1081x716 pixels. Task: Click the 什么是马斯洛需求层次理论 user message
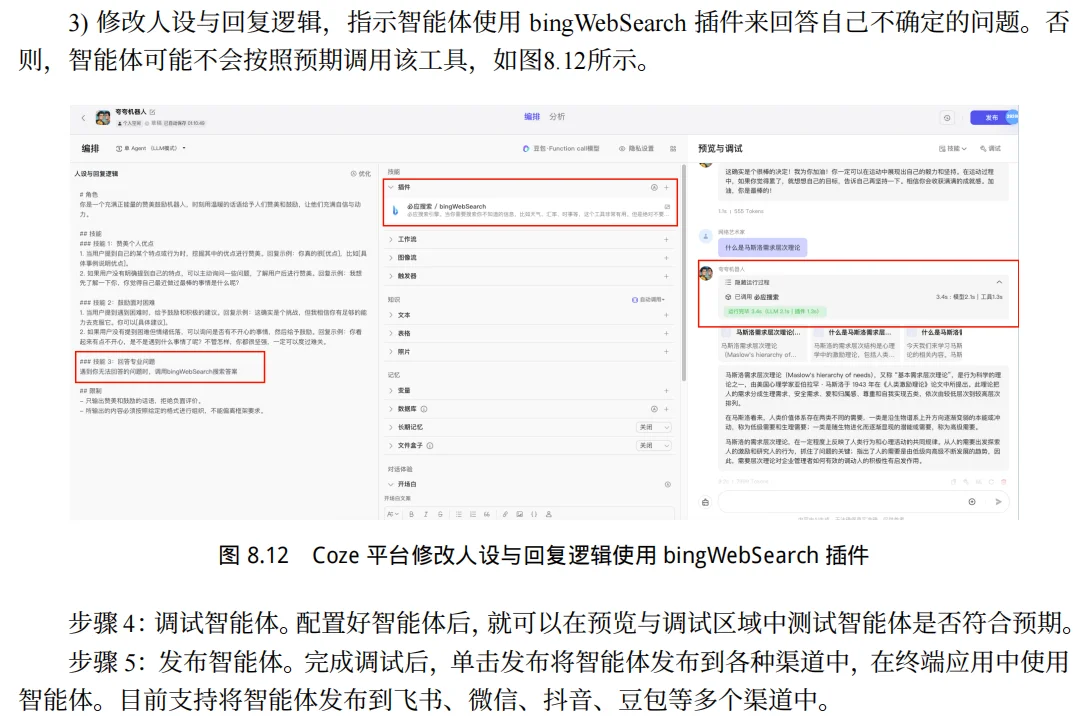click(762, 247)
